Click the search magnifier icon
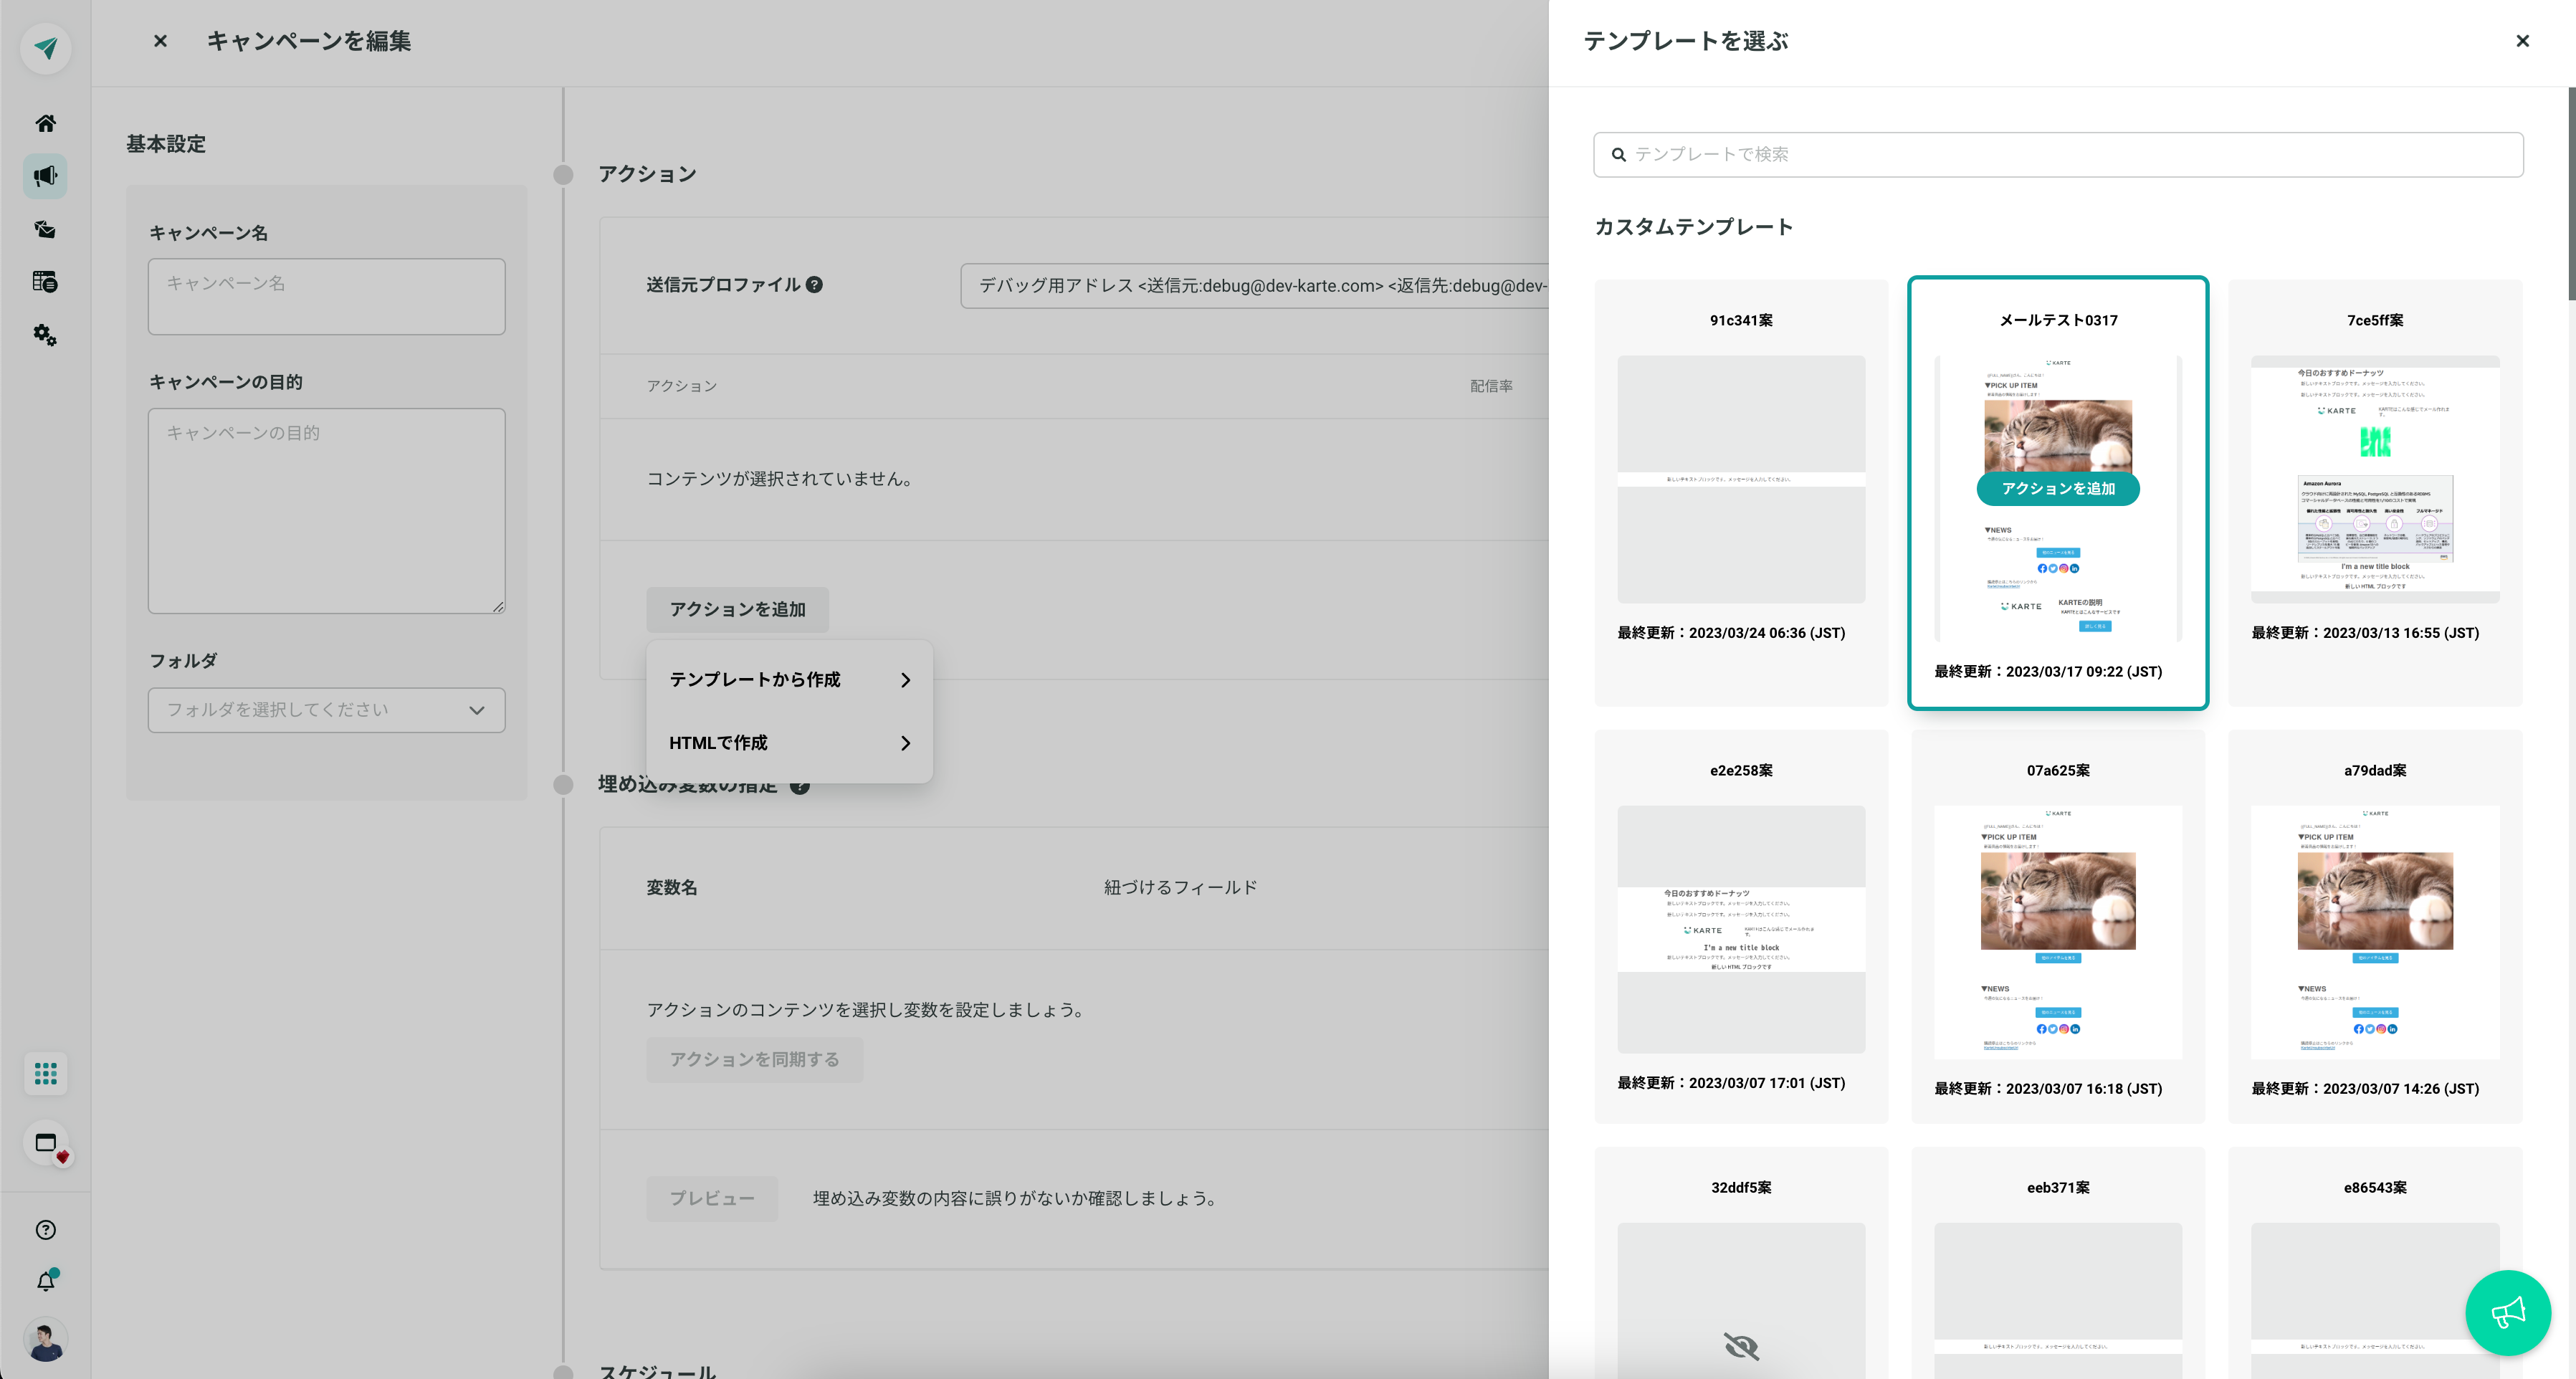 (x=1618, y=155)
